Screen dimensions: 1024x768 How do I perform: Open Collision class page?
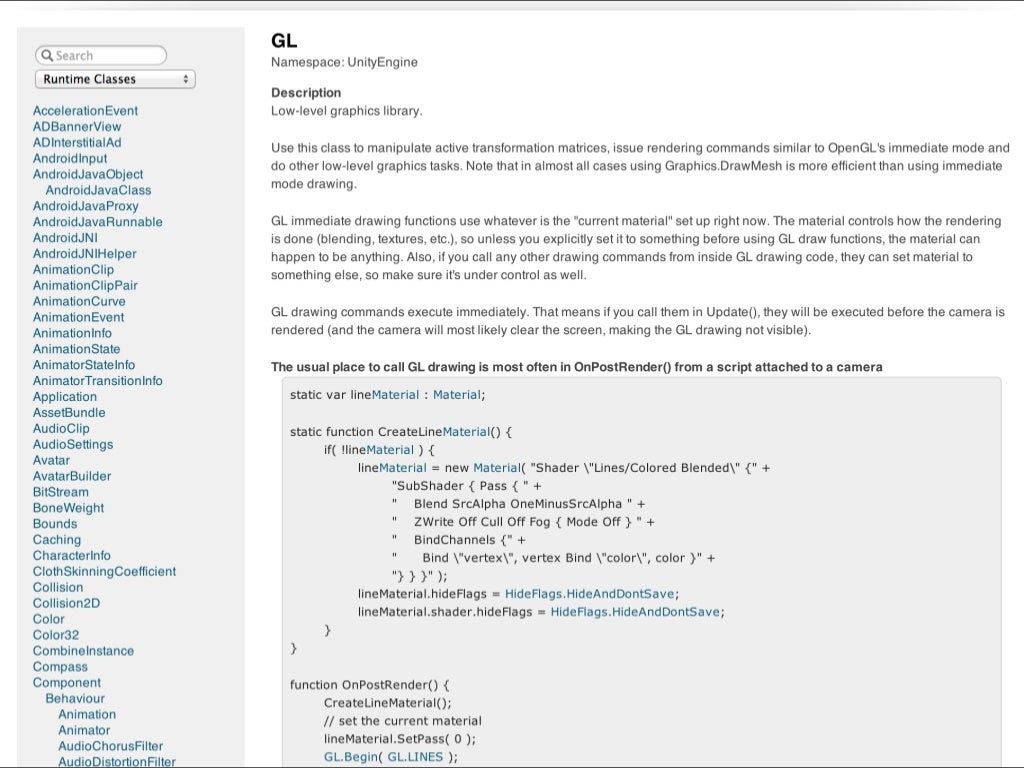58,588
